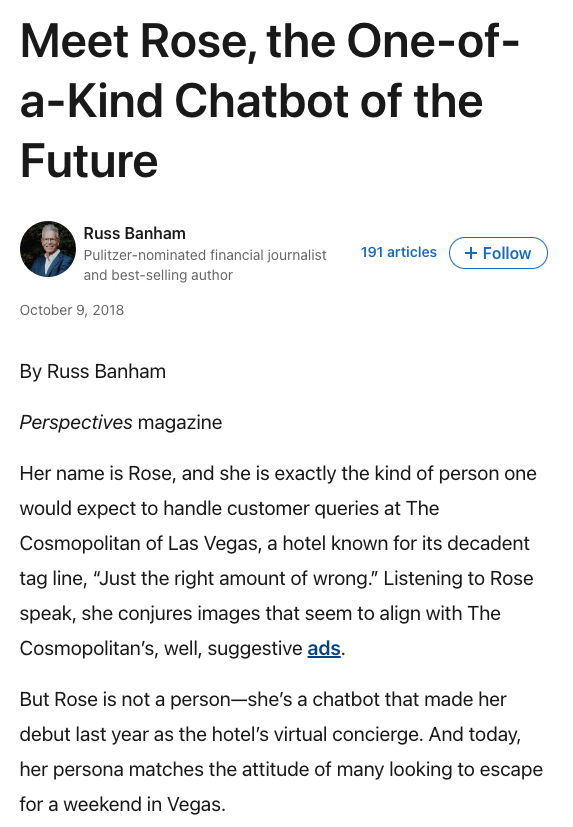The height and width of the screenshot is (827, 573).
Task: Click the line starting 'But Rose is not a person'
Action: point(263,699)
